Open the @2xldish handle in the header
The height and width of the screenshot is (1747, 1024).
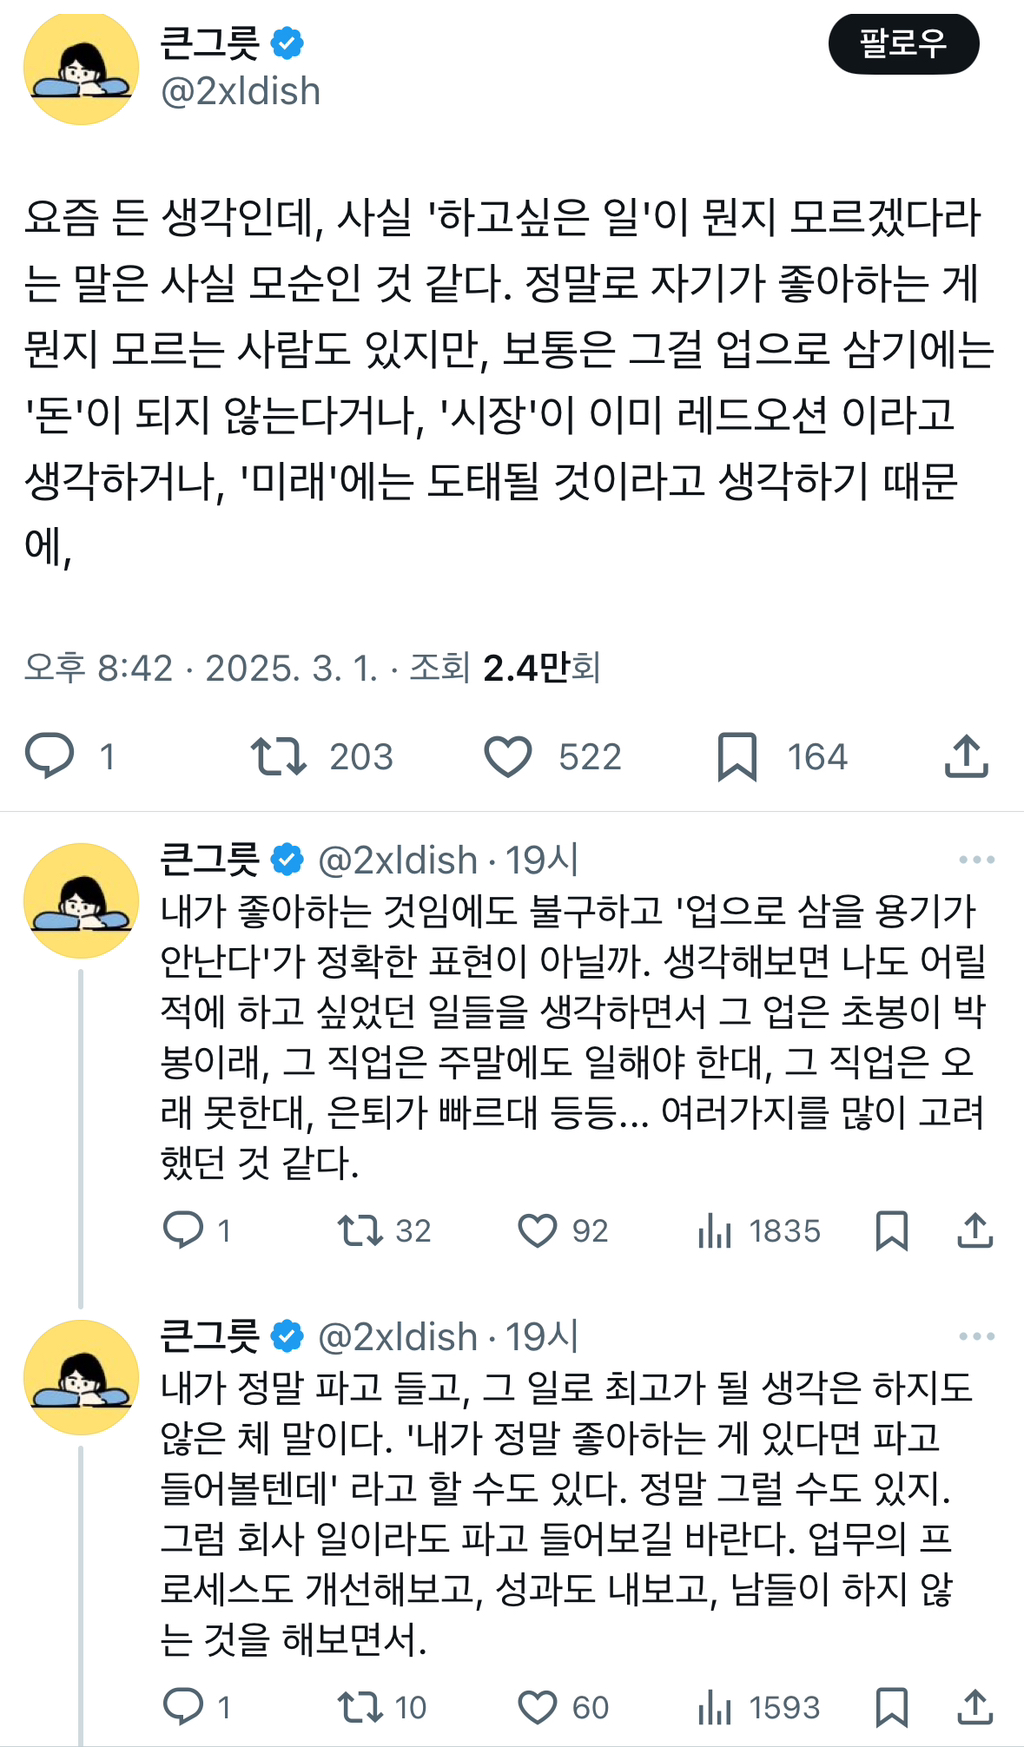pos(241,91)
